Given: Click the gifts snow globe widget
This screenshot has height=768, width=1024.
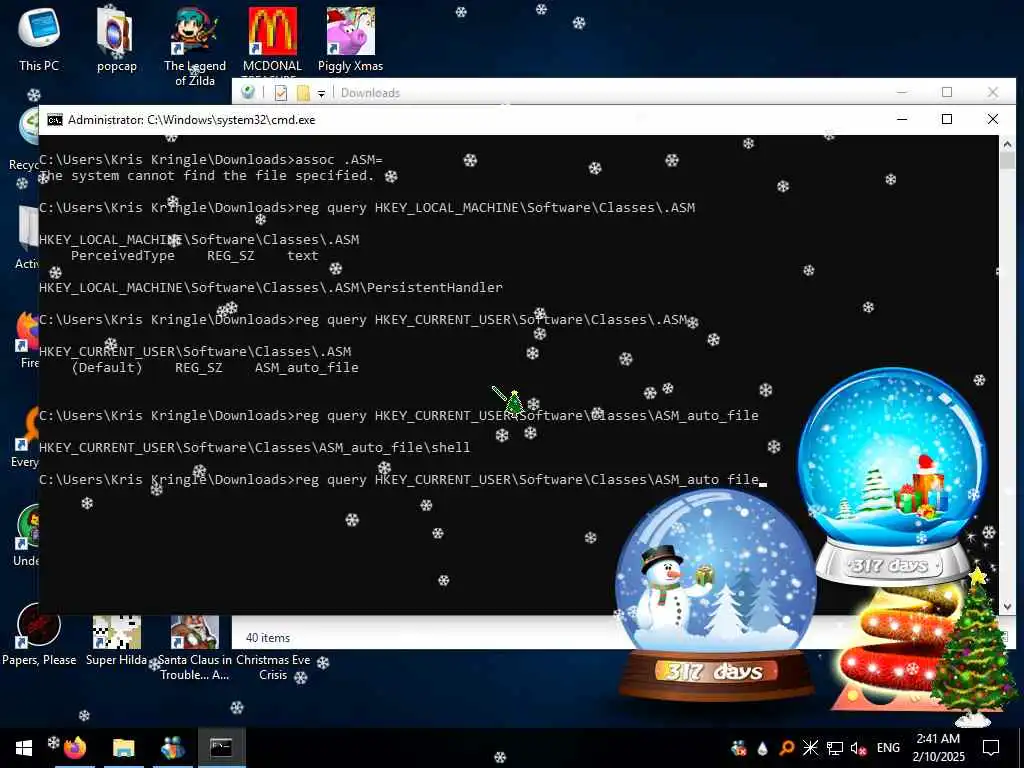Looking at the screenshot, I should click(x=891, y=475).
